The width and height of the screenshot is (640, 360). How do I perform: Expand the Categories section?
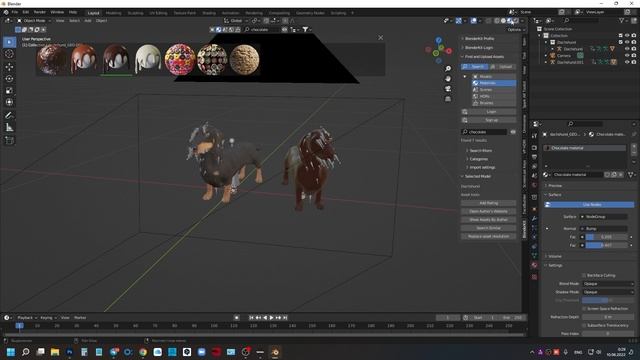click(x=478, y=159)
